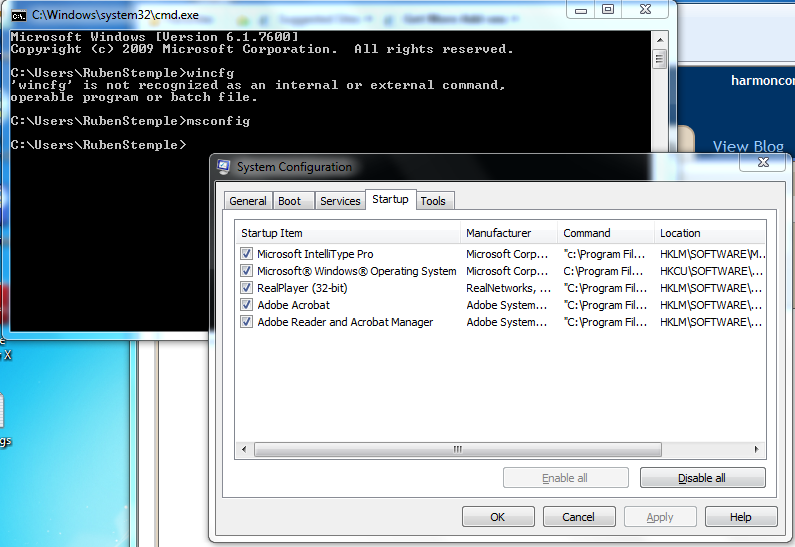Maximize the cmd.exe window

coord(608,9)
